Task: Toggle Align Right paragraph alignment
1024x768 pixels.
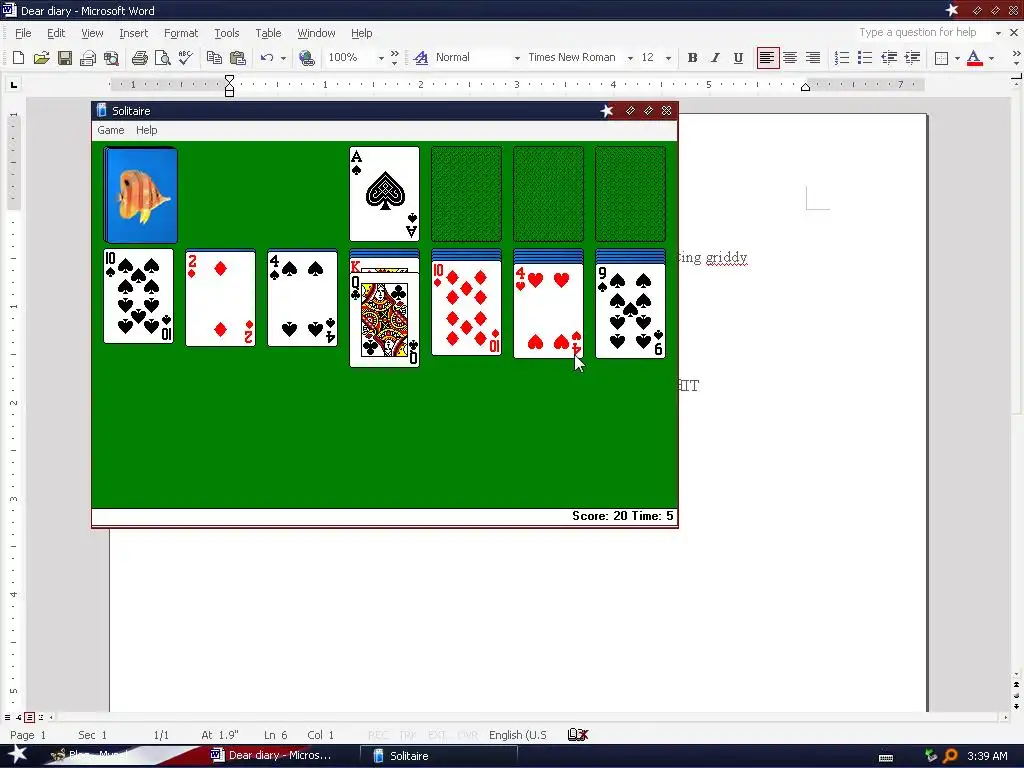Action: 812,58
